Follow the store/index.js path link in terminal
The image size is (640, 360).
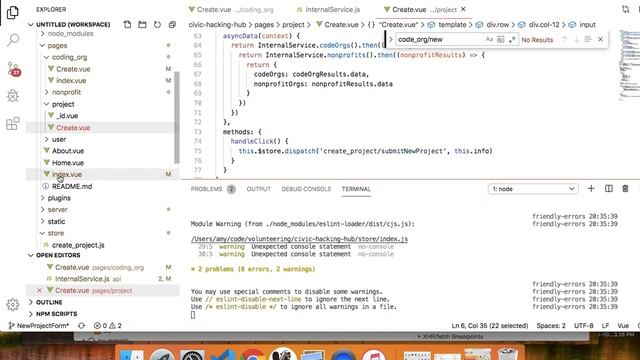click(299, 239)
